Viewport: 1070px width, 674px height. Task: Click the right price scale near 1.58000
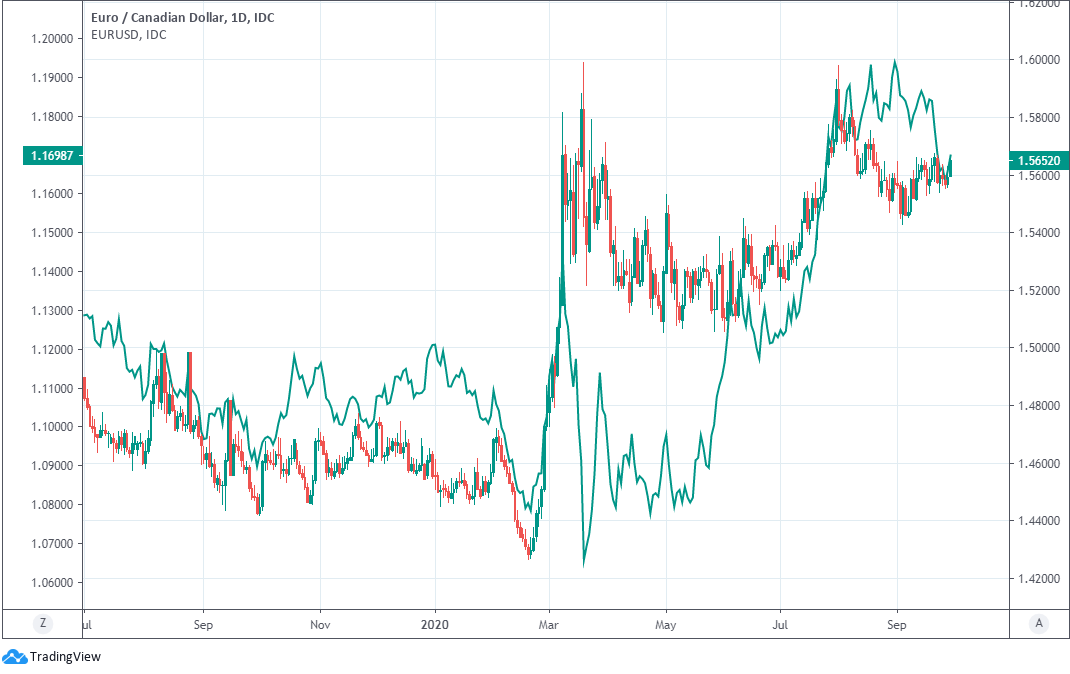pyautogui.click(x=1035, y=118)
